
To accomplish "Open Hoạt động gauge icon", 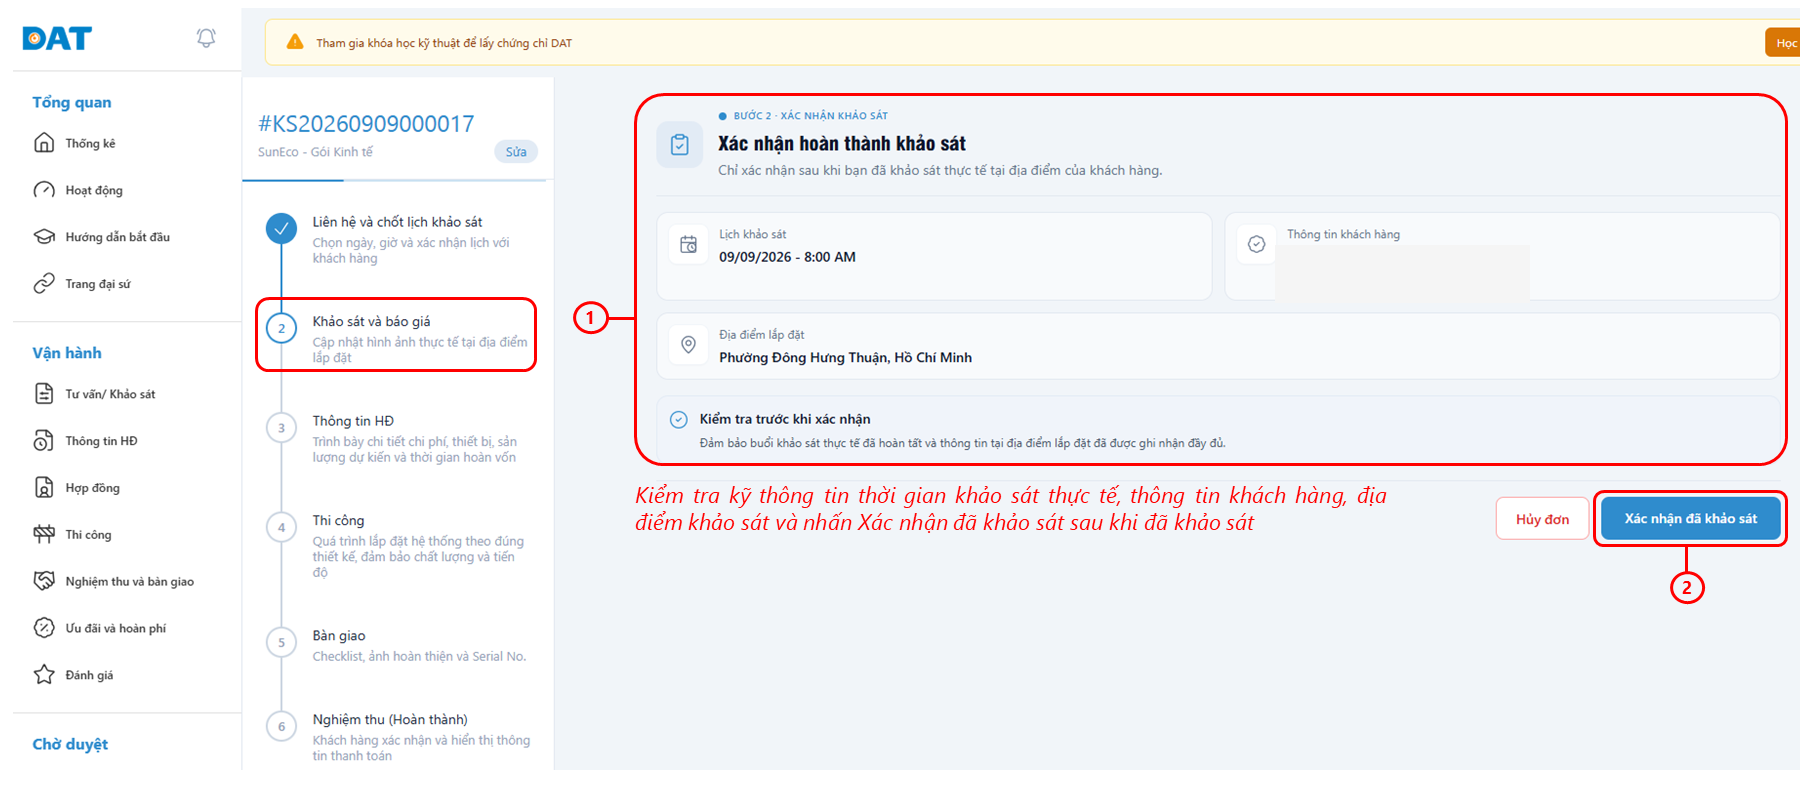I will pyautogui.click(x=44, y=190).
